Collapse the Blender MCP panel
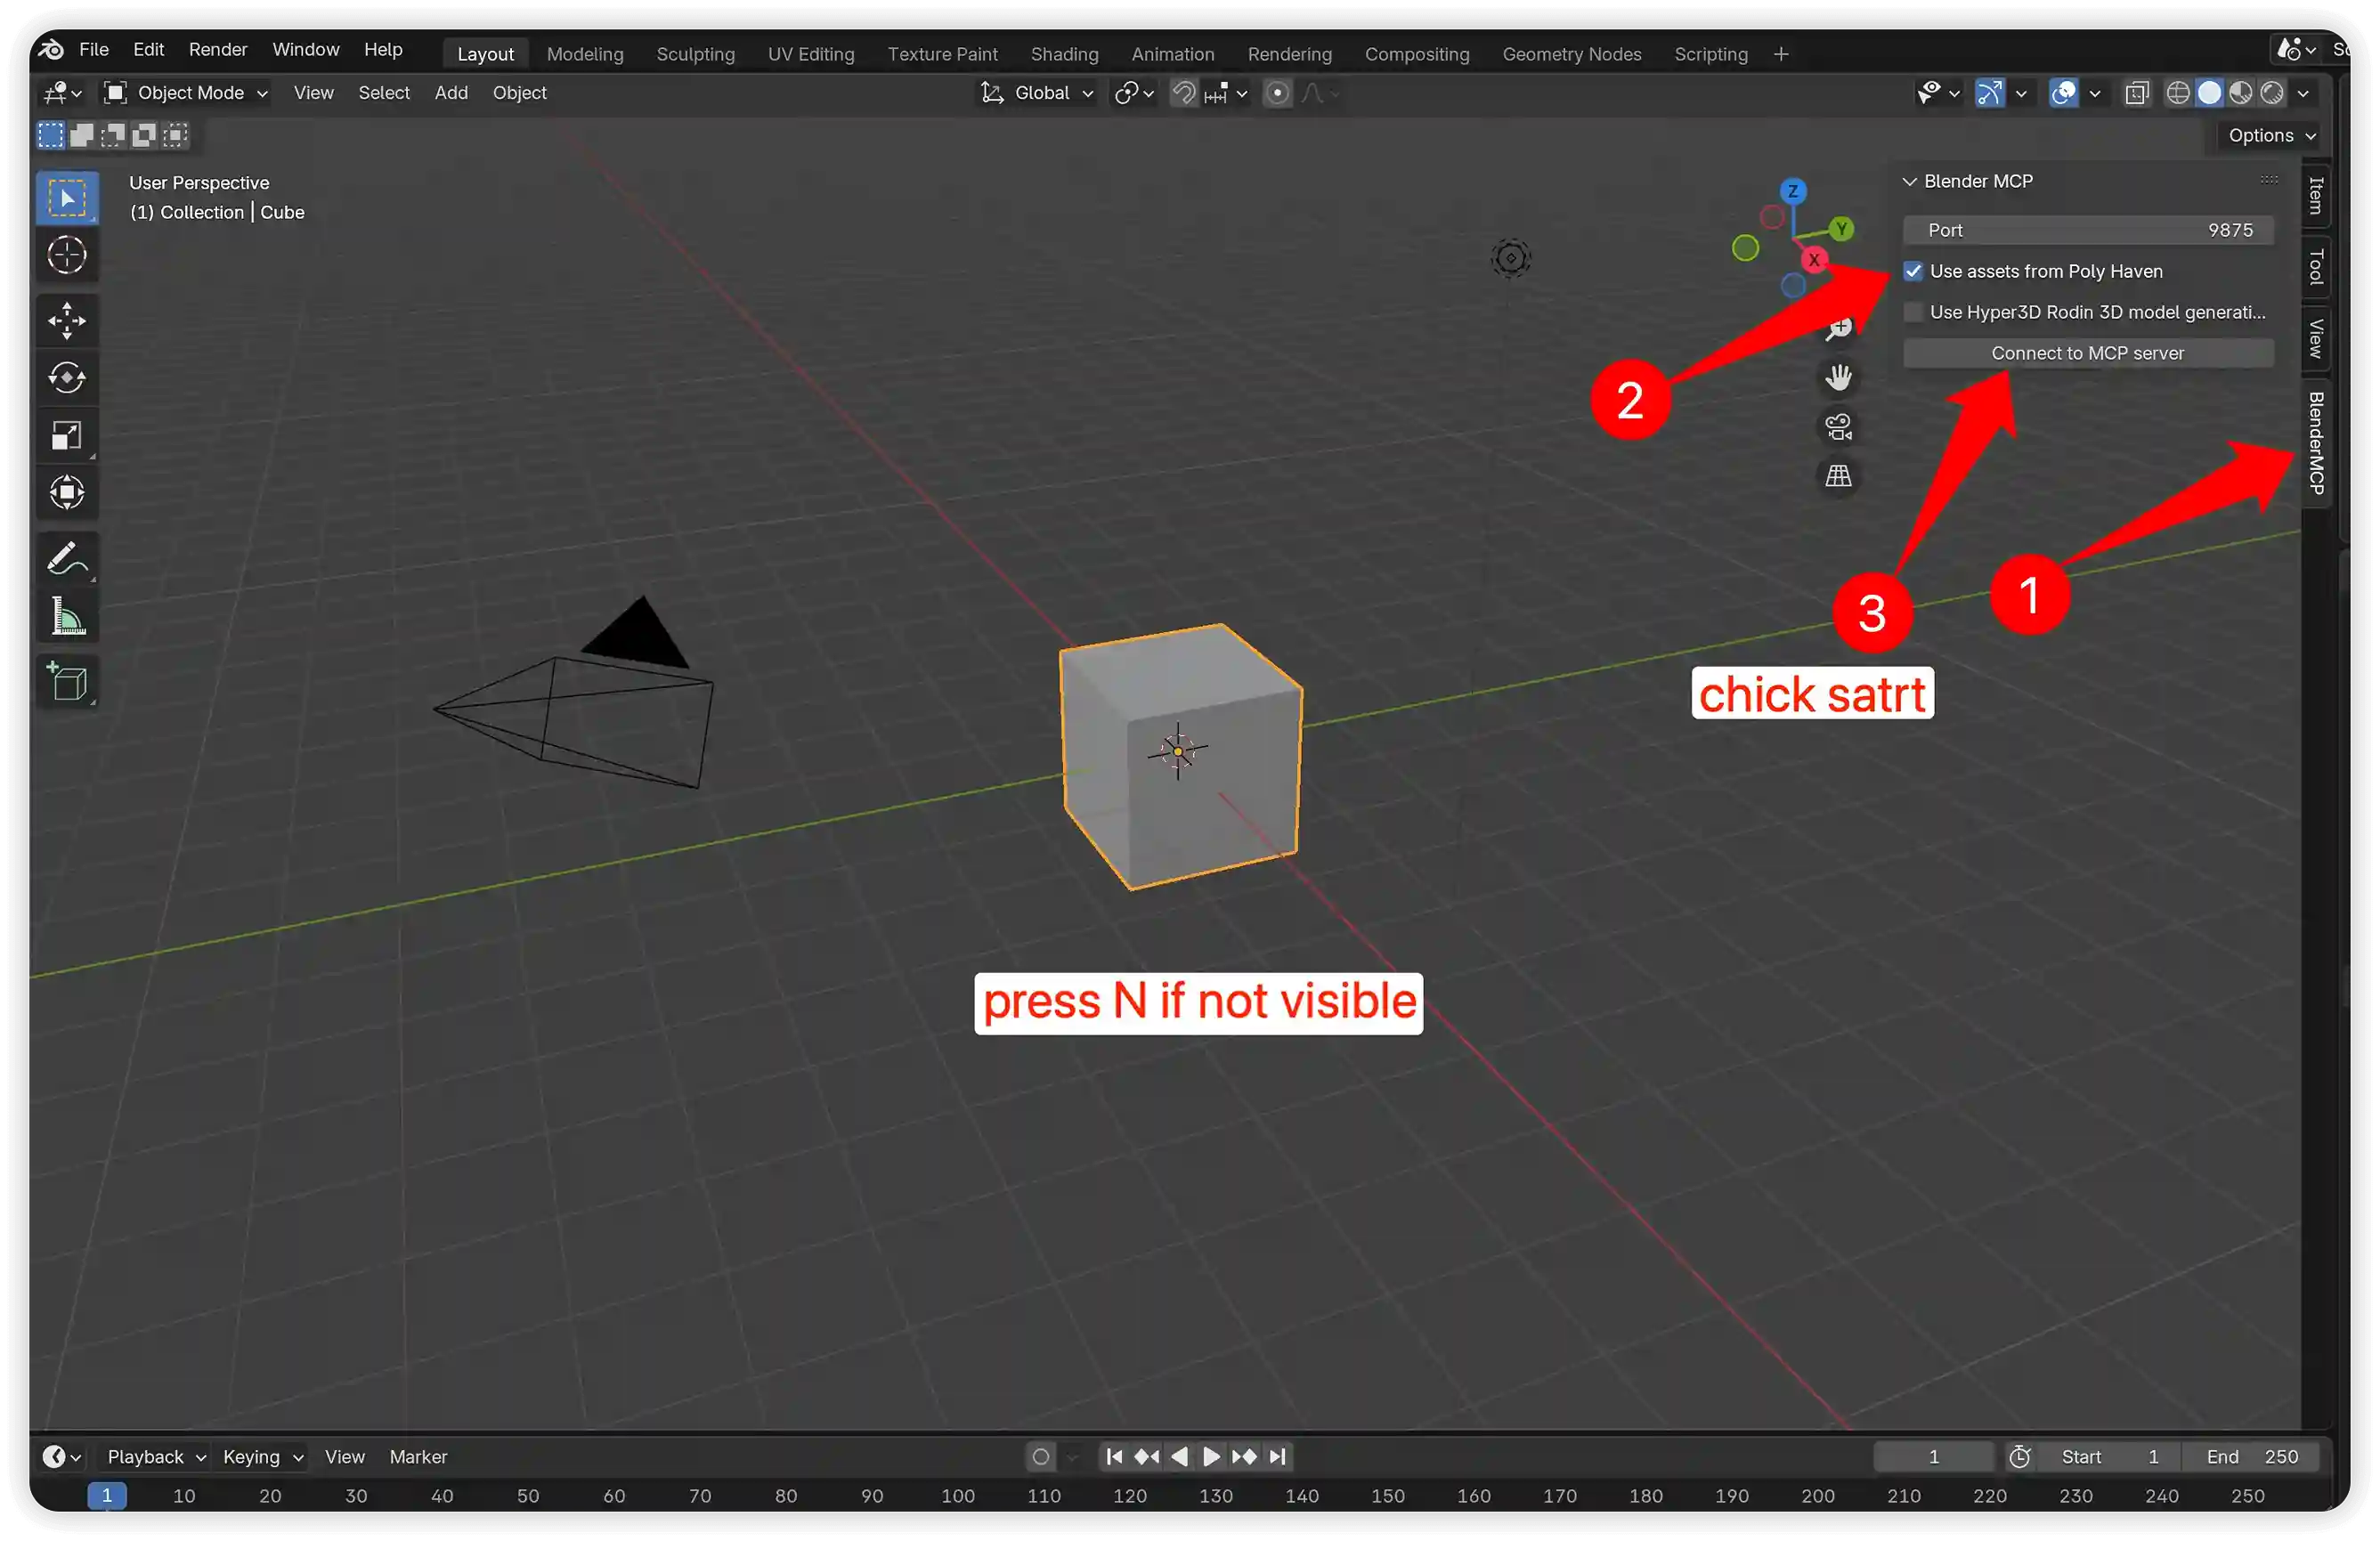This screenshot has height=1541, width=2380. point(1909,181)
